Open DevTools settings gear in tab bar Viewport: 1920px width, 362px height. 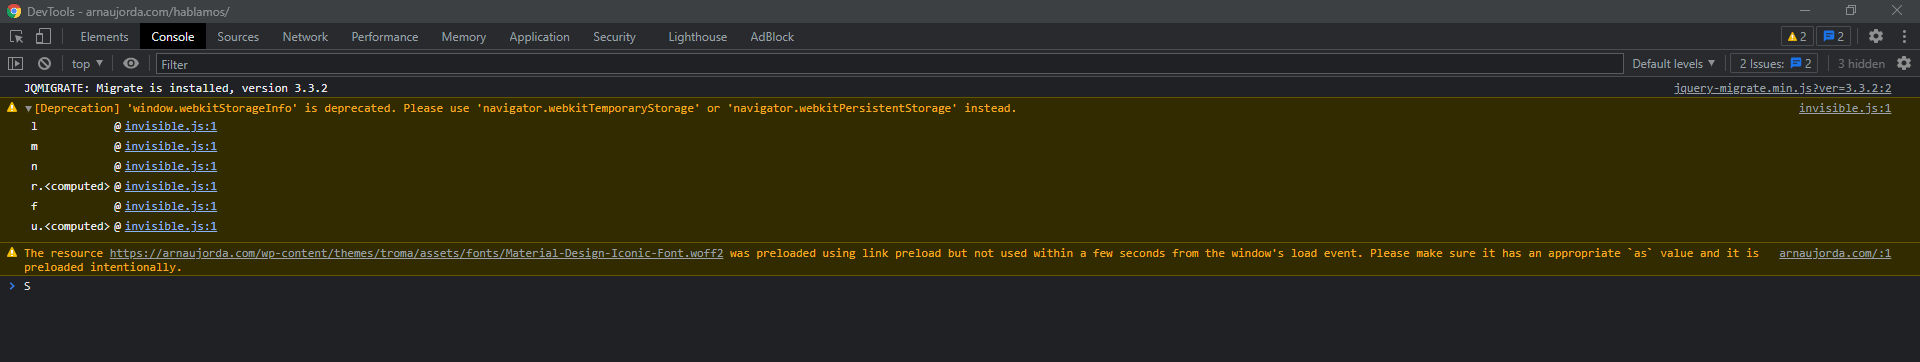1876,36
